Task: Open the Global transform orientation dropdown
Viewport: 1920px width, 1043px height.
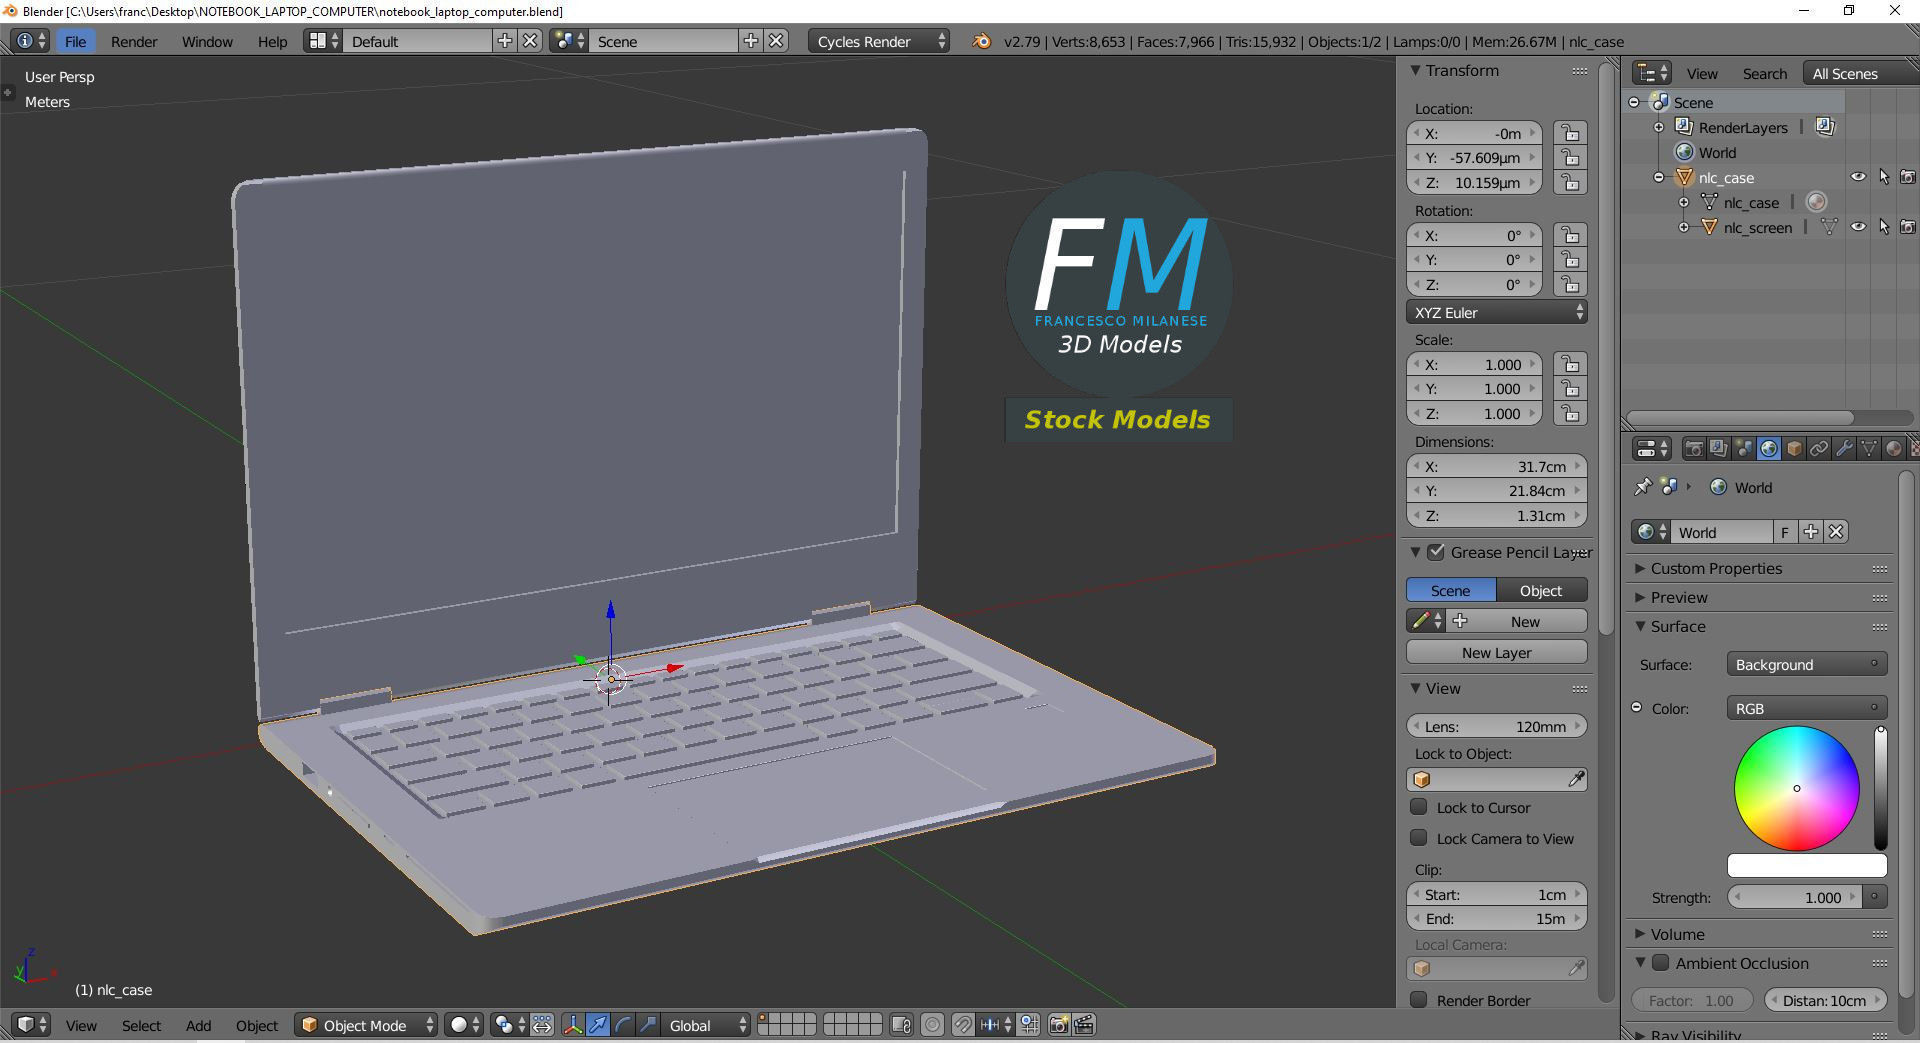Action: (707, 1025)
